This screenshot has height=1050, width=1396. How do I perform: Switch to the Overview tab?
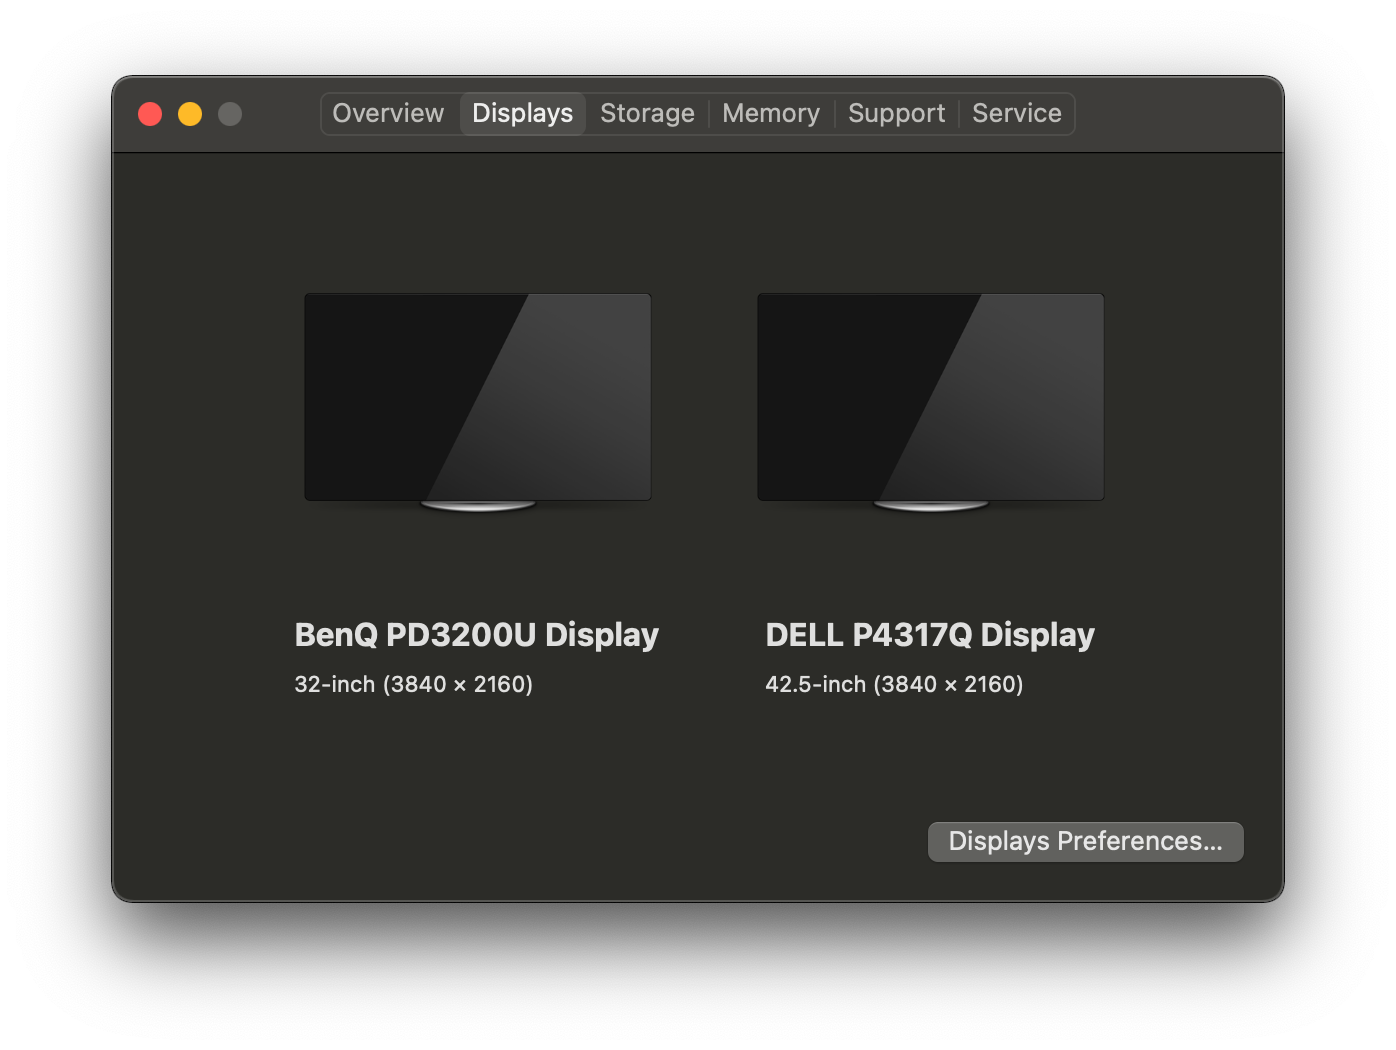tap(388, 113)
